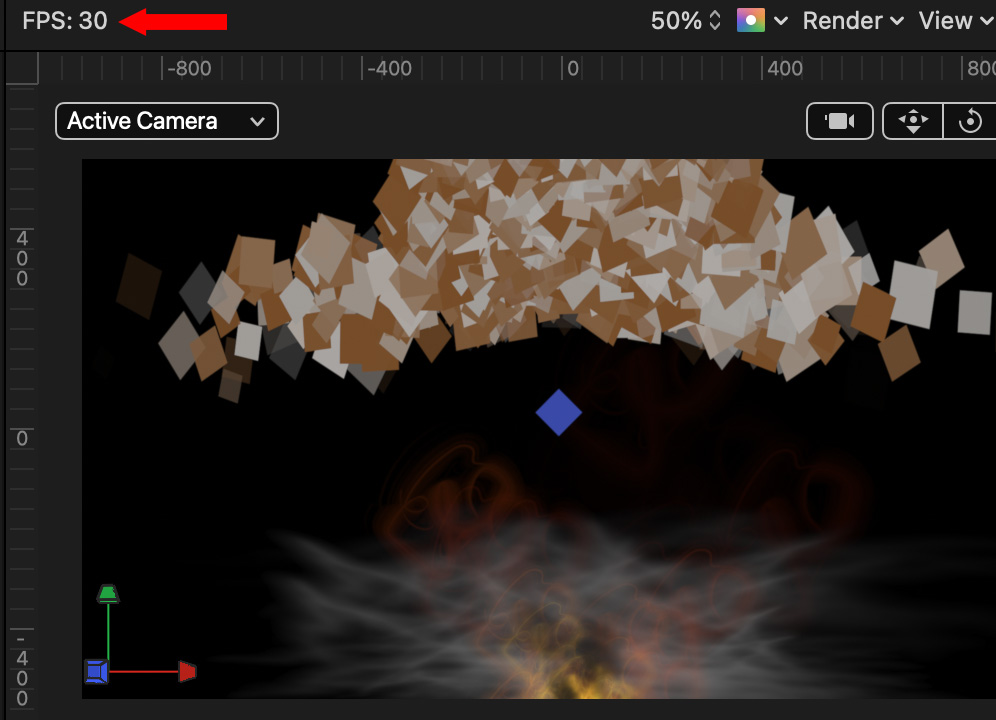Image resolution: width=996 pixels, height=720 pixels.
Task: Click the camera icon button in canvas
Action: pos(839,121)
